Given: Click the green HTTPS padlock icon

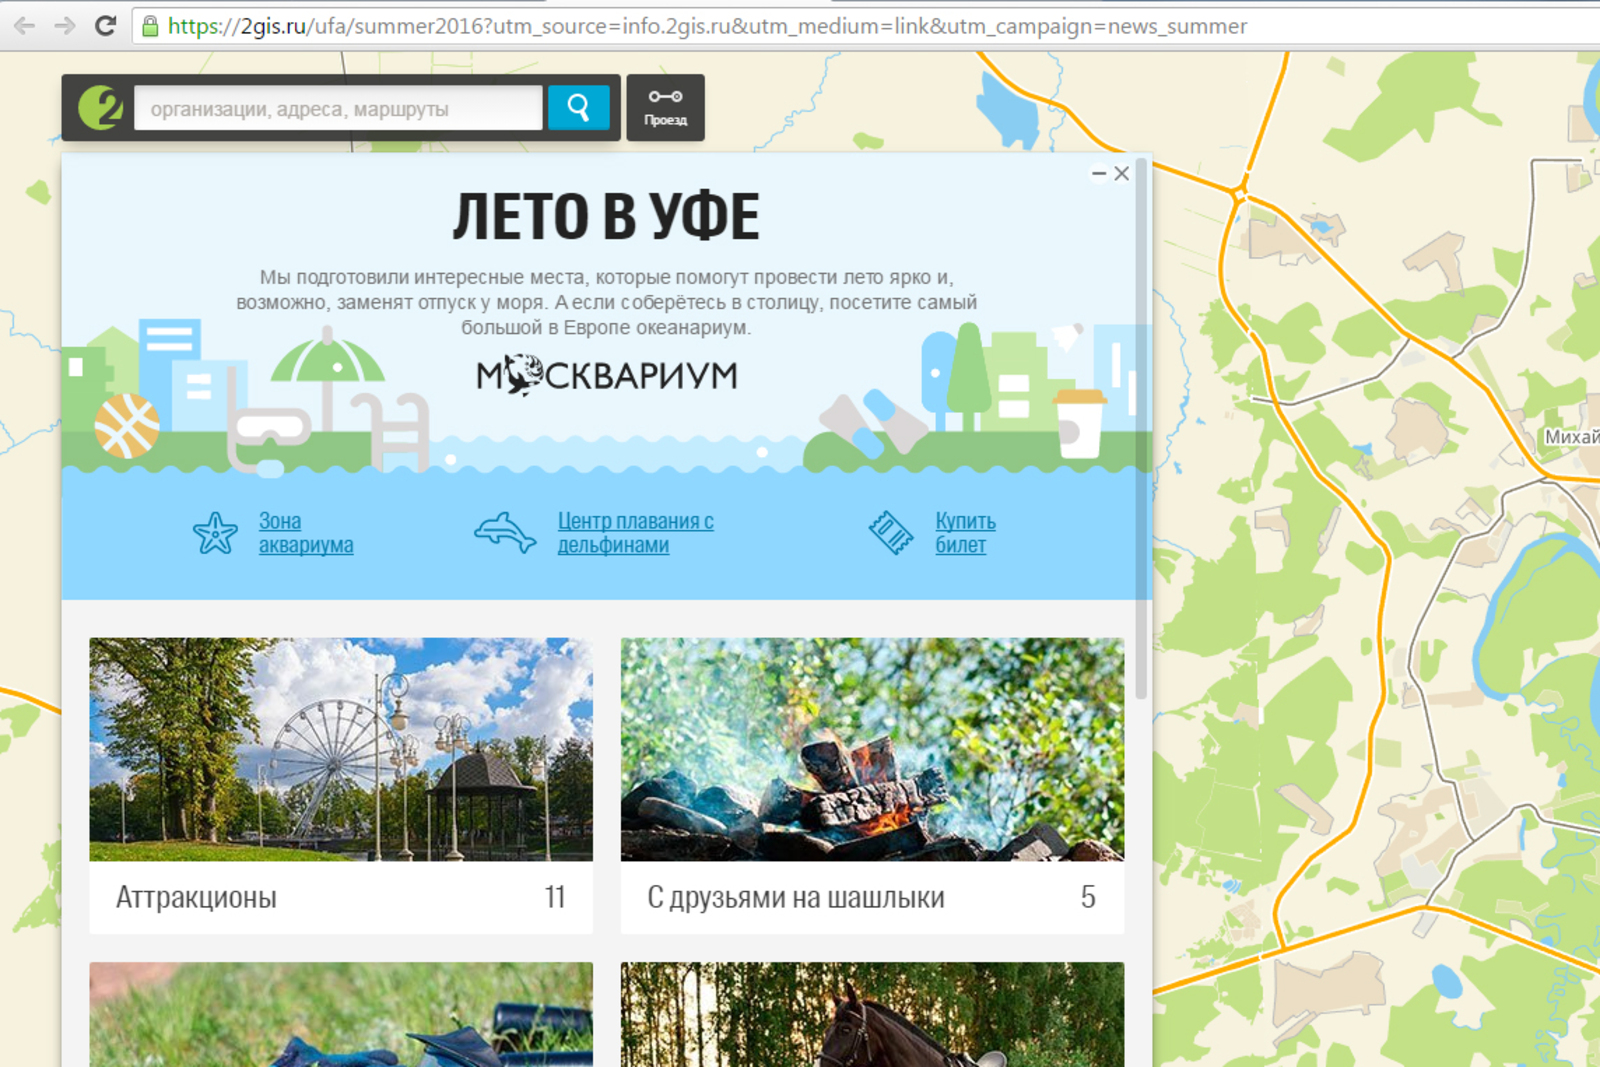Looking at the screenshot, I should 150,26.
